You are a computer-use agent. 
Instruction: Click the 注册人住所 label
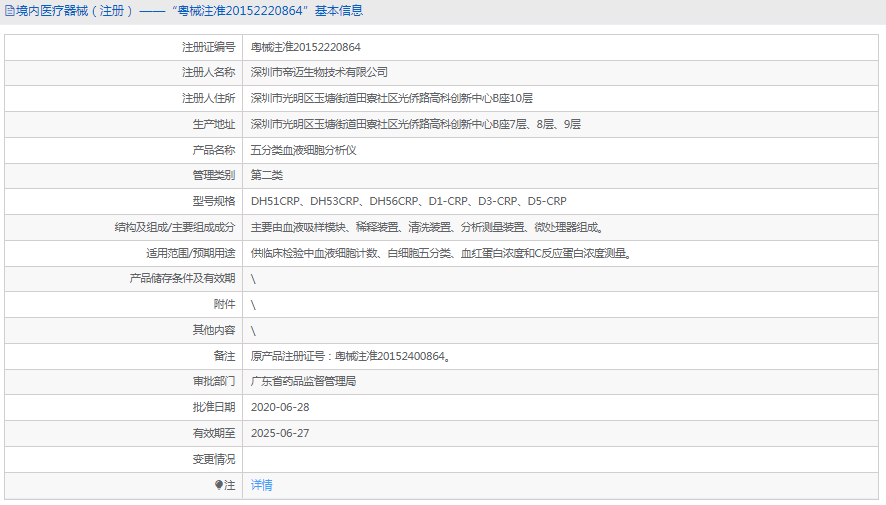tap(209, 98)
